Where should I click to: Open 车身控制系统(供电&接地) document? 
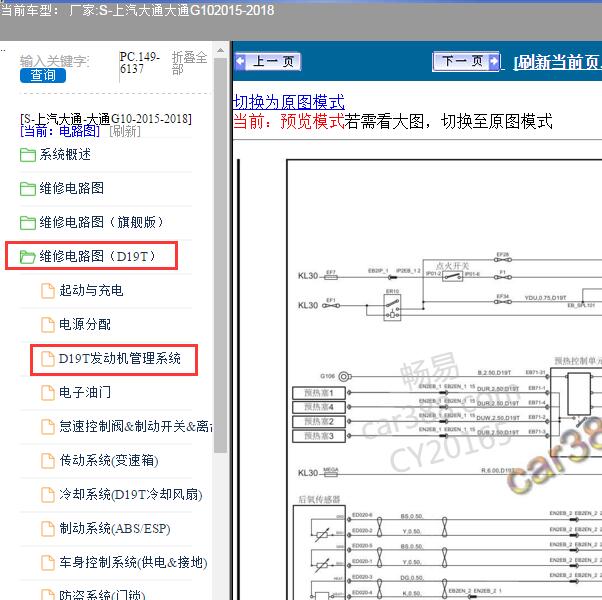[x=133, y=562]
